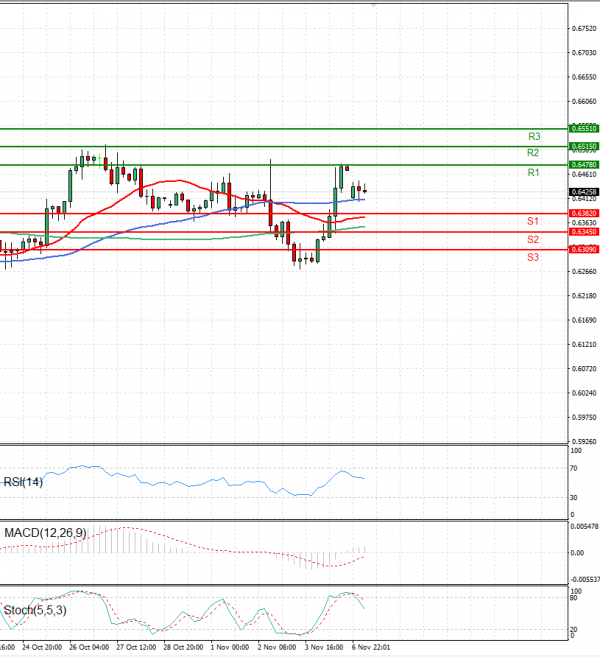Image resolution: width=600 pixels, height=657 pixels.
Task: Click the MACD 0.005478 scale value
Action: coord(584,527)
